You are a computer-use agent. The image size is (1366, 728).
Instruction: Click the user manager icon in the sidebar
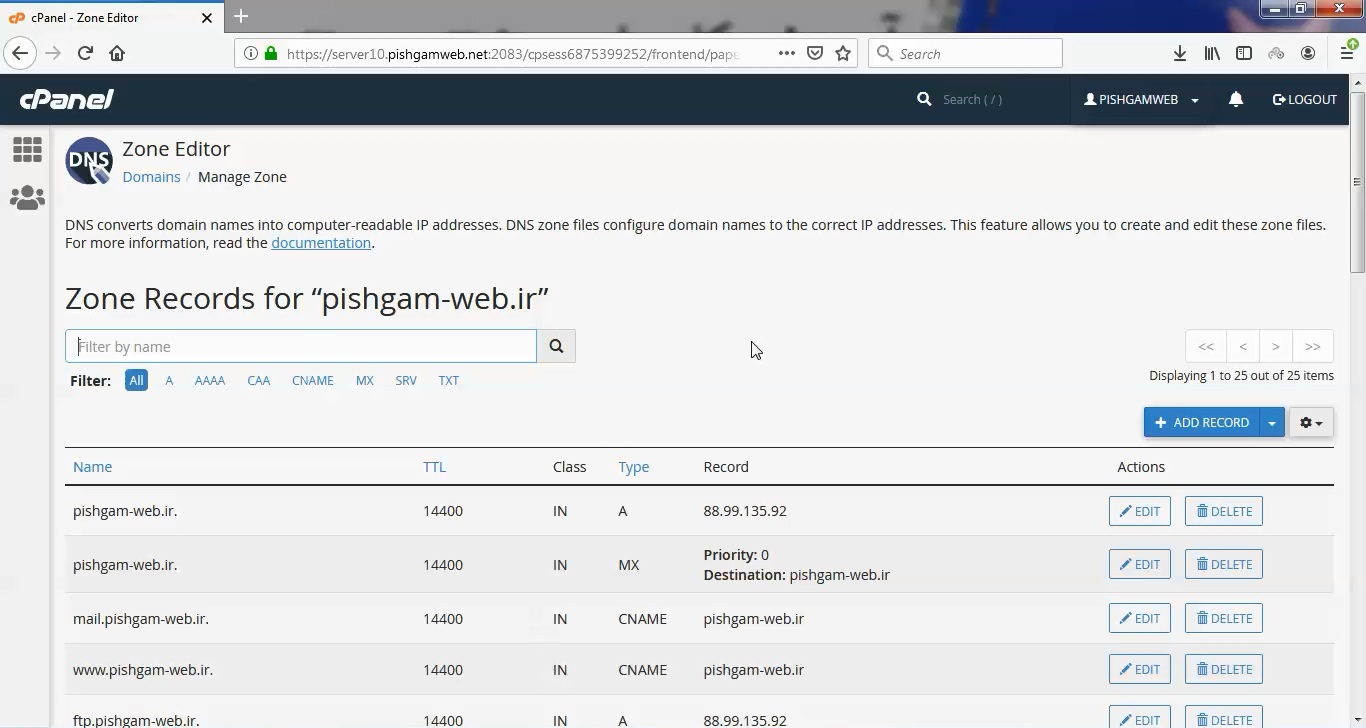(27, 197)
